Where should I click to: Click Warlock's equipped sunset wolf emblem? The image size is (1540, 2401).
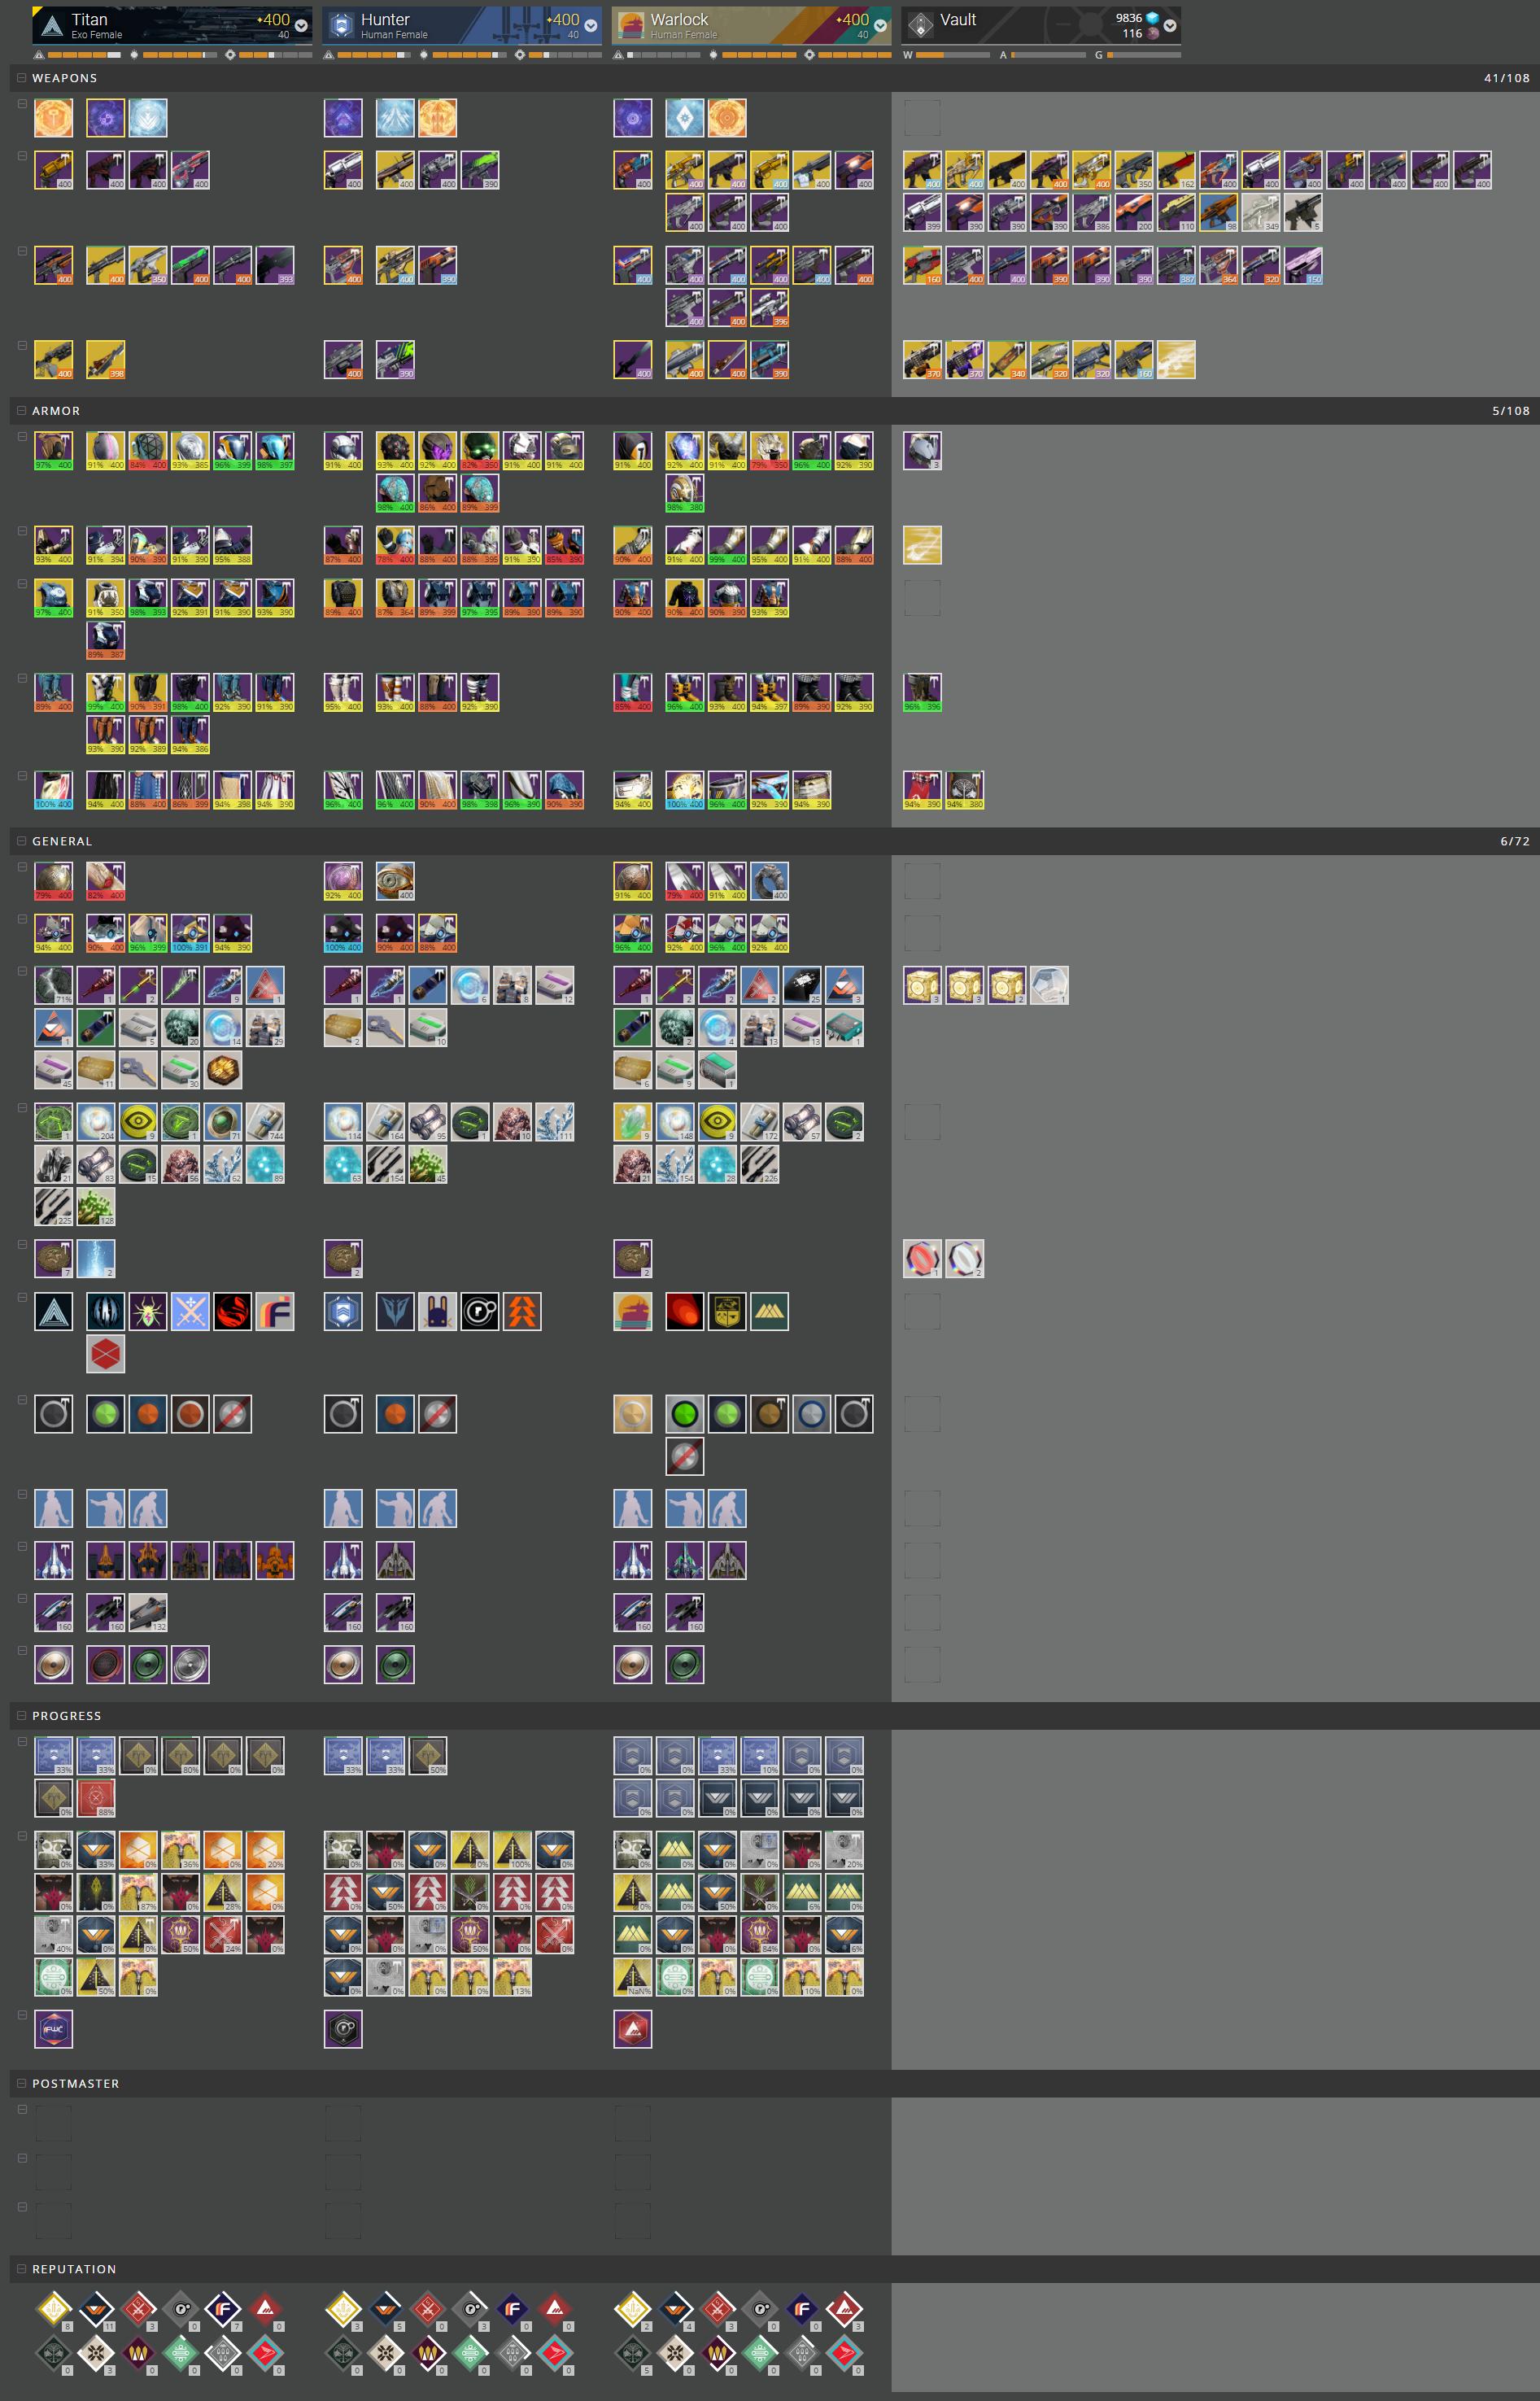click(633, 1312)
